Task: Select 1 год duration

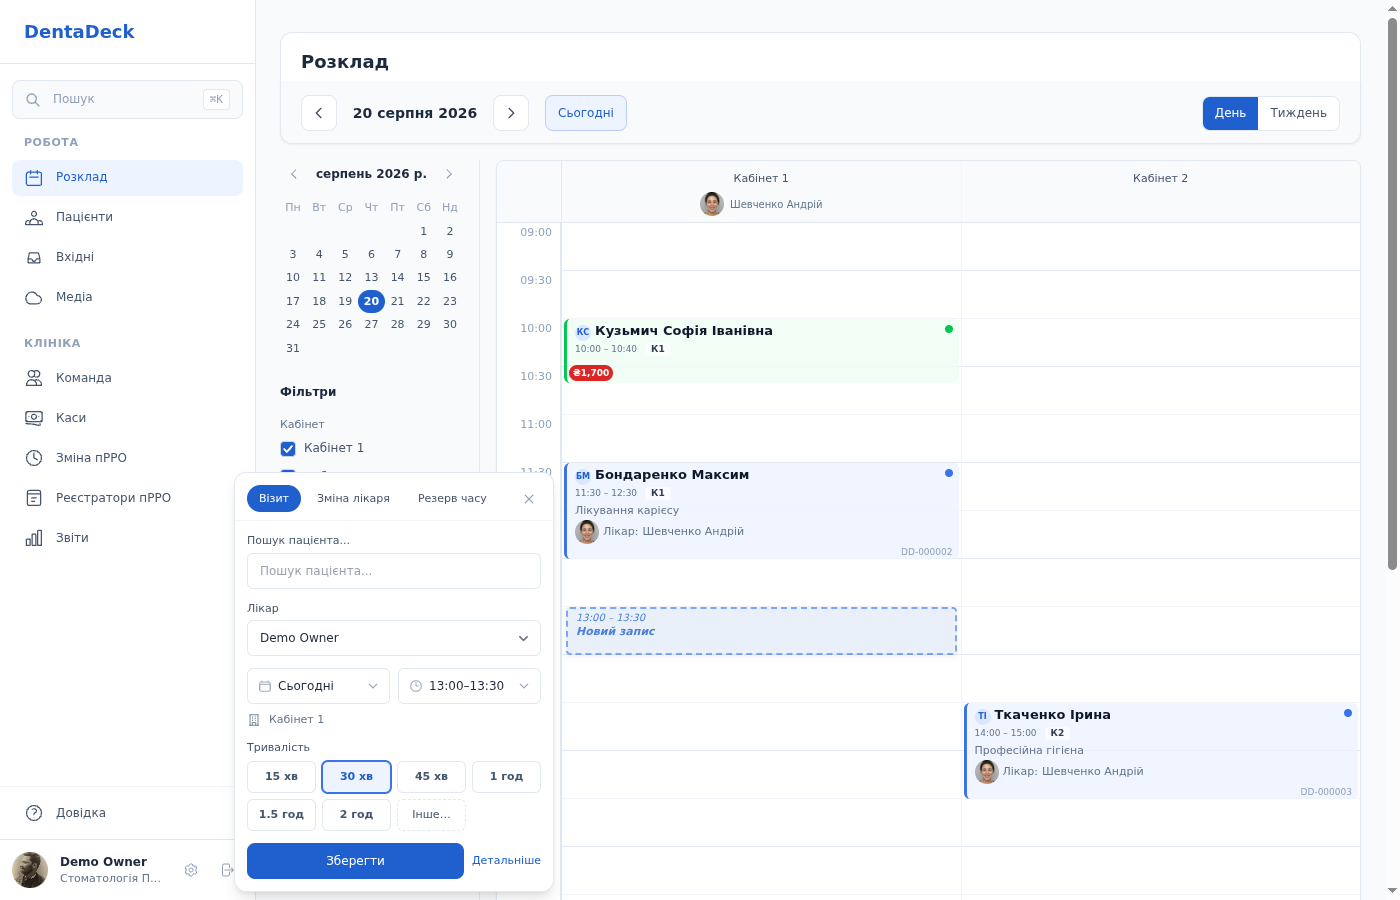Action: coord(506,777)
